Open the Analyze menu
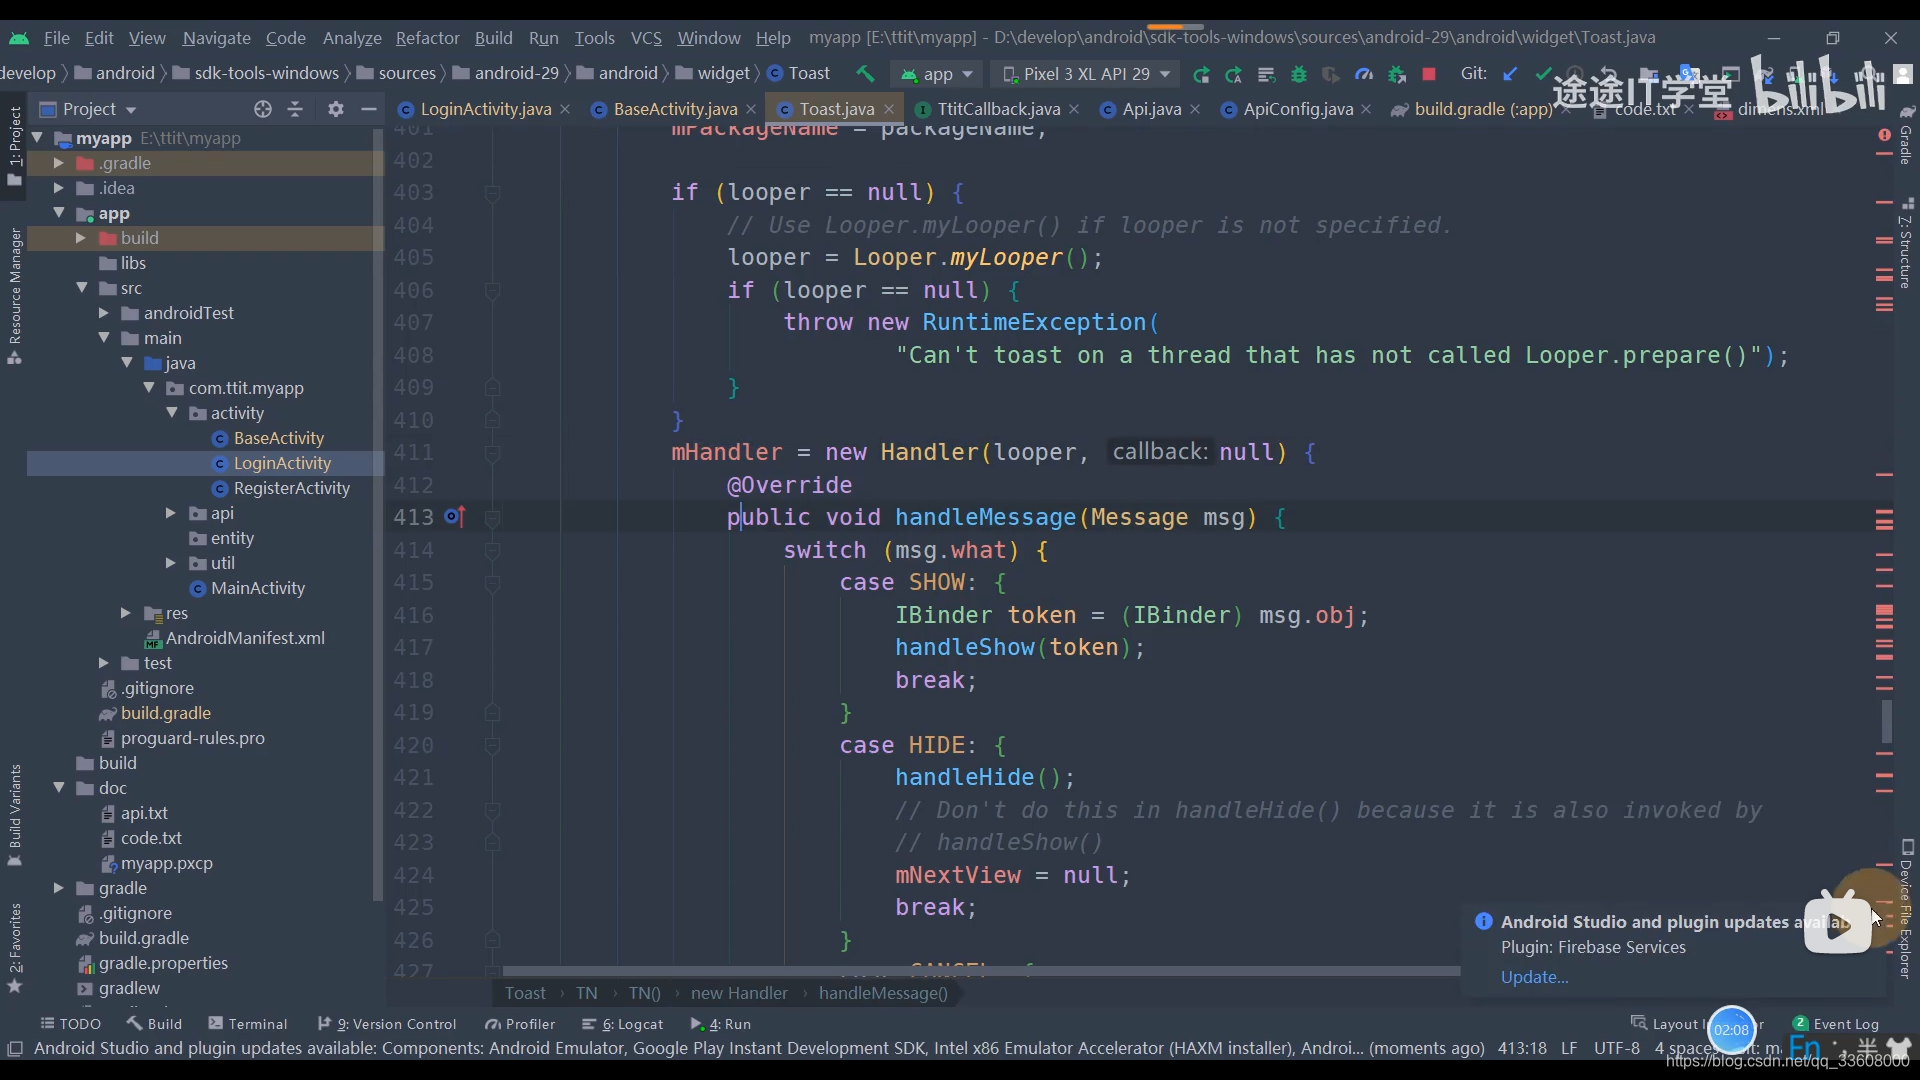1920x1080 pixels. tap(352, 38)
